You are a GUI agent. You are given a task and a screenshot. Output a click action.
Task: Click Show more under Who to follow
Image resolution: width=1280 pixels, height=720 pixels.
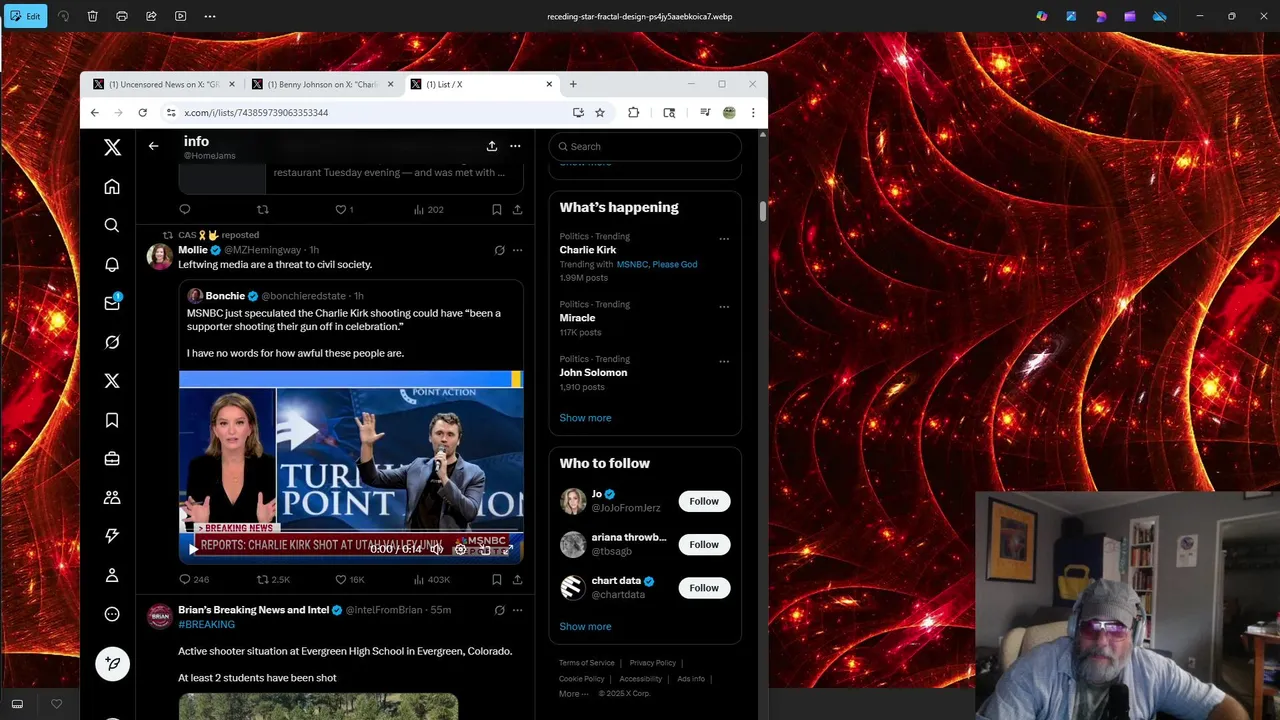585,627
